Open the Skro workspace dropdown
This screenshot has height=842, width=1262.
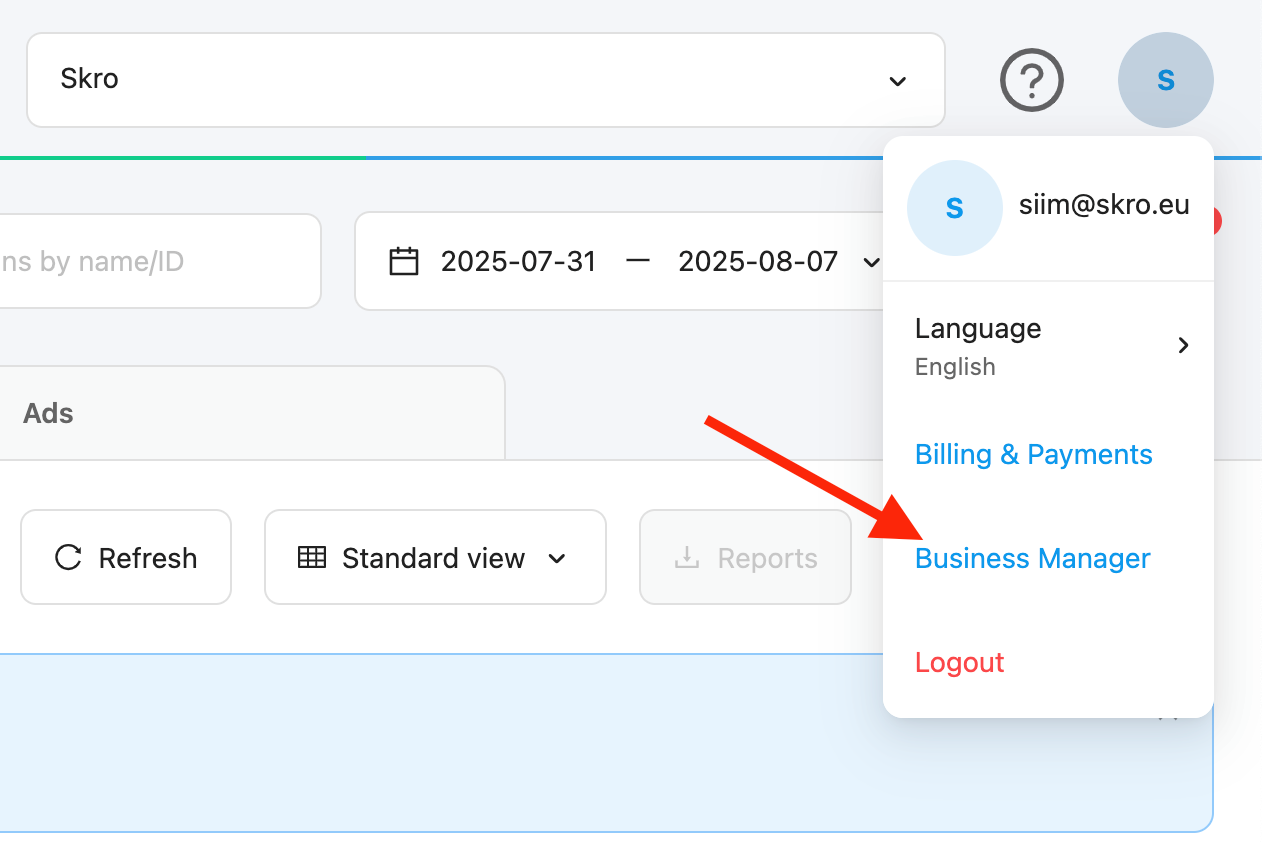click(x=486, y=80)
